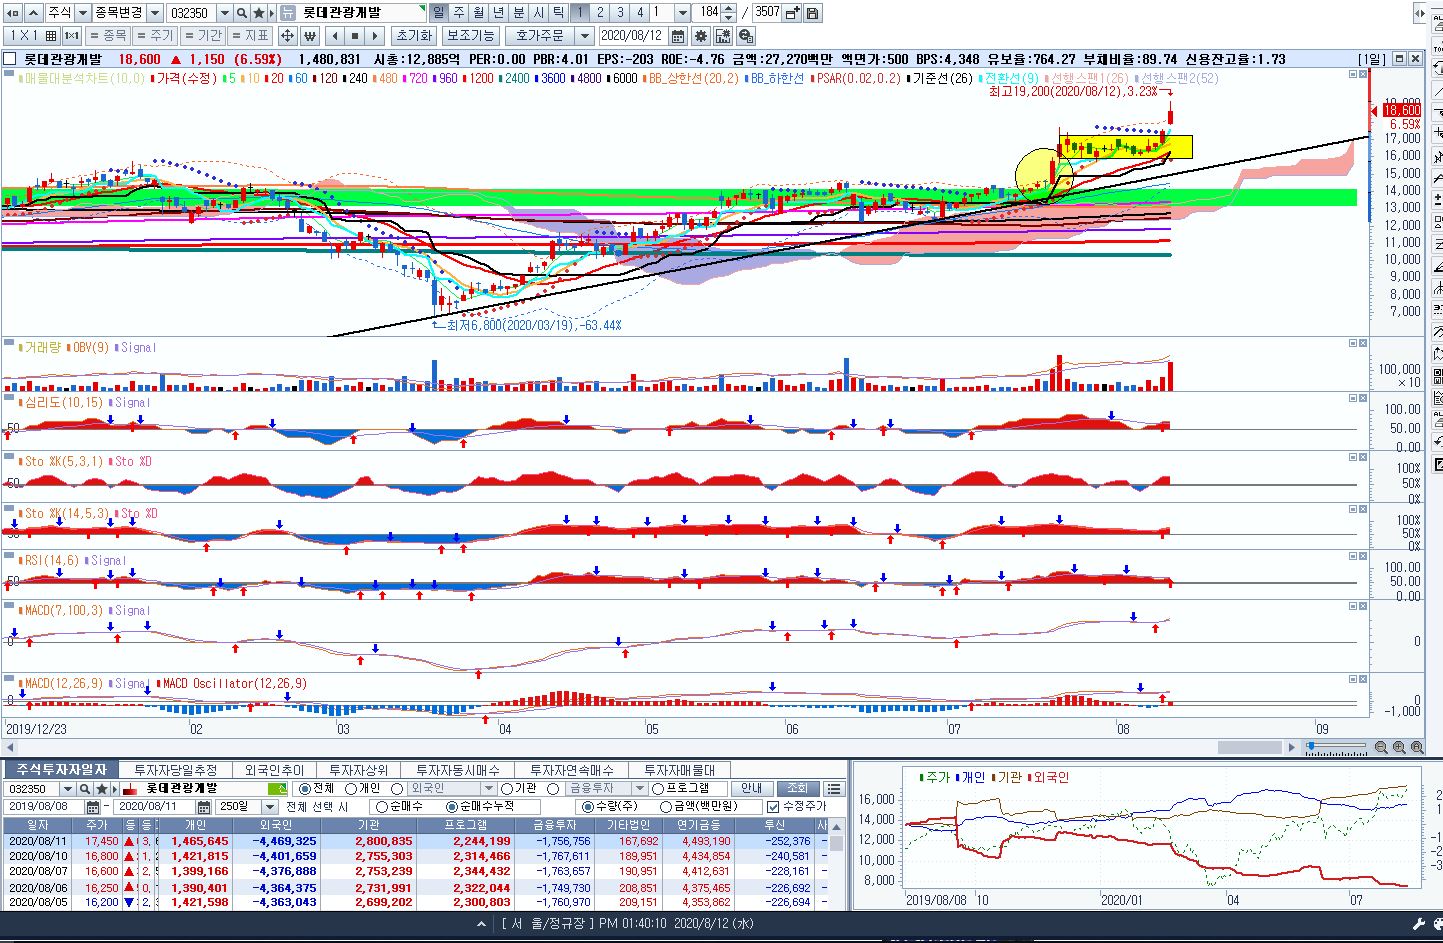This screenshot has width=1443, height=943.
Task: Select the 순매수 radio option
Action: point(380,807)
